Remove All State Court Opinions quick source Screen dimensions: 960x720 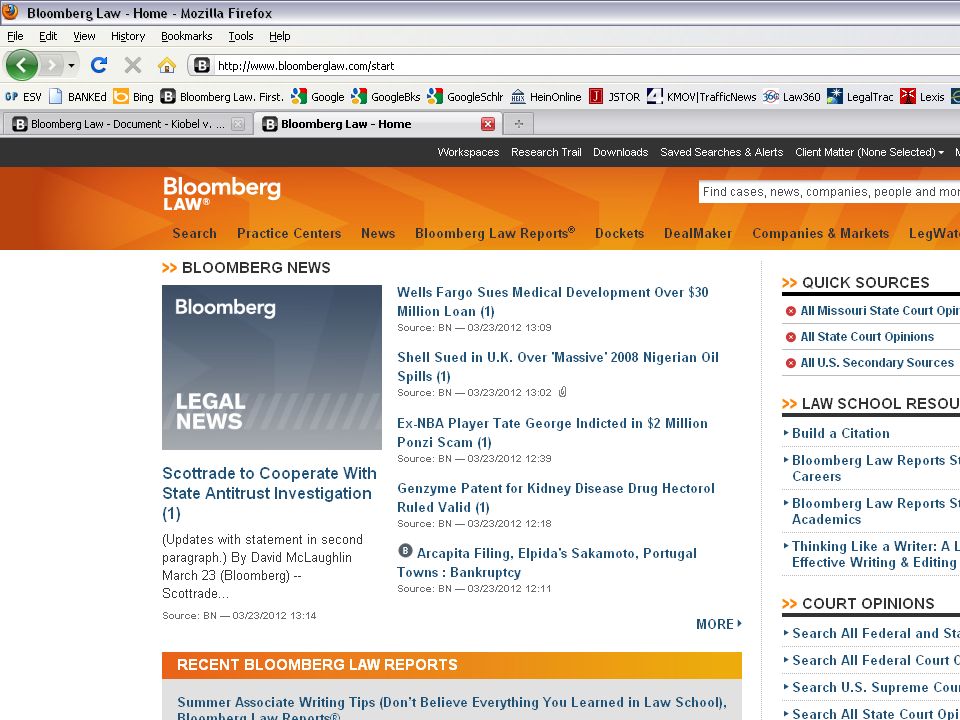click(x=790, y=337)
